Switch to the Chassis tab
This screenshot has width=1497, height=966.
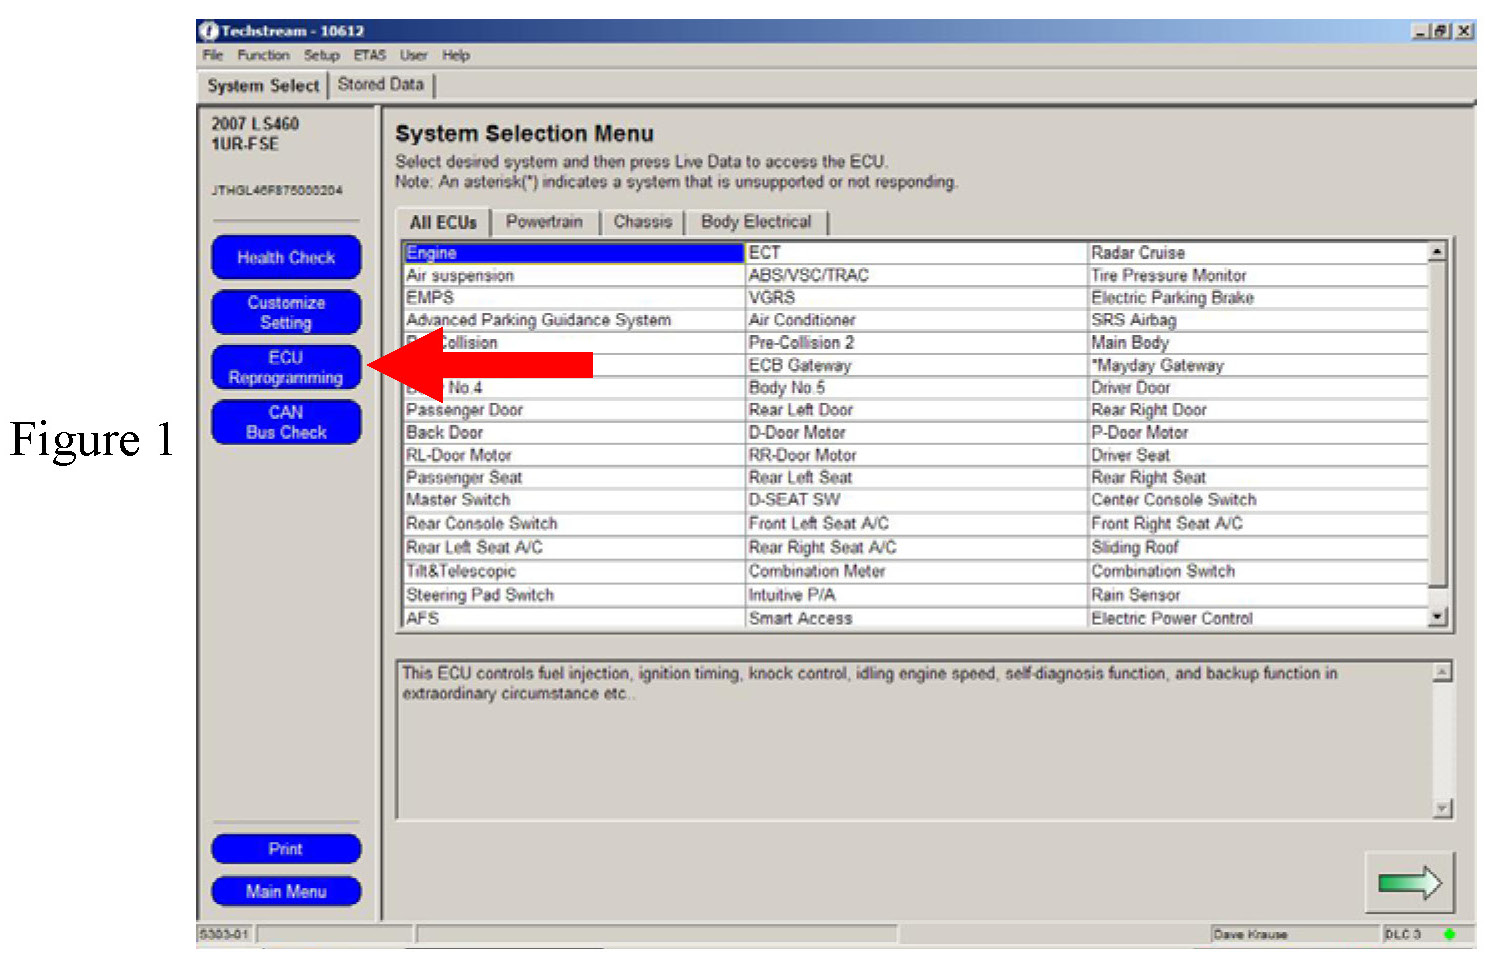pos(642,222)
